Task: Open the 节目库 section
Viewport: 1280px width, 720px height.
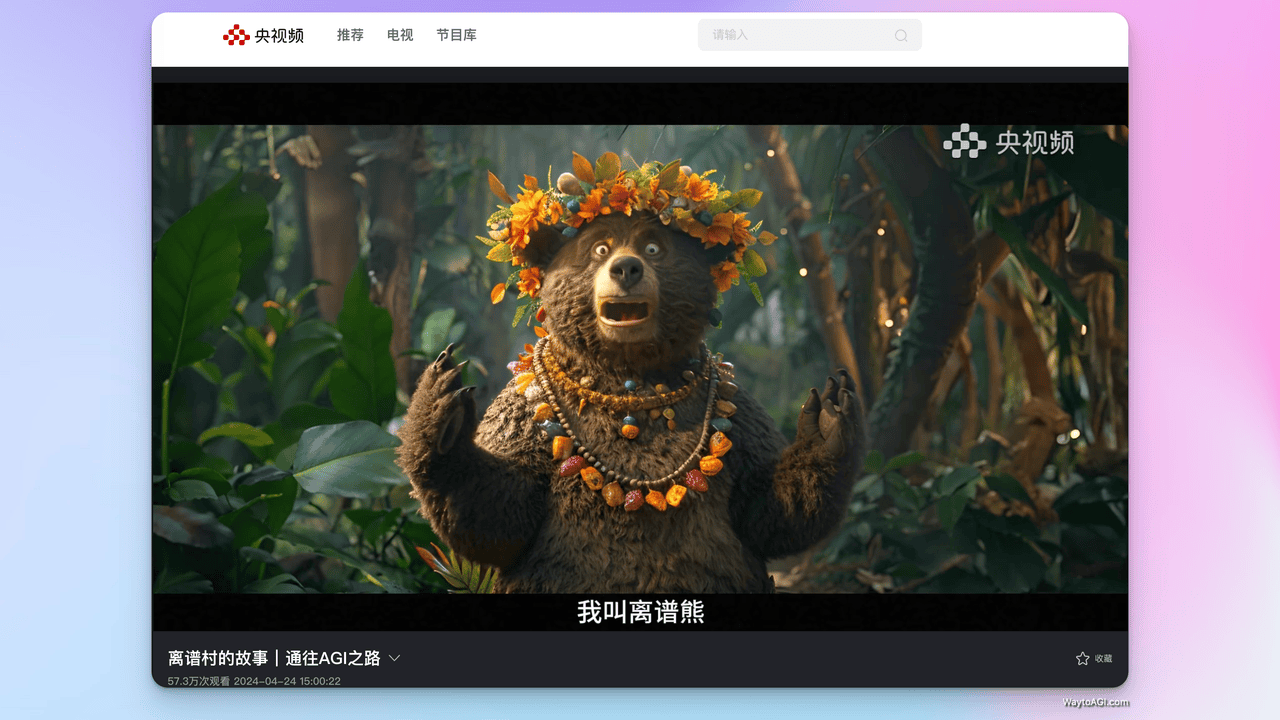Action: click(456, 34)
